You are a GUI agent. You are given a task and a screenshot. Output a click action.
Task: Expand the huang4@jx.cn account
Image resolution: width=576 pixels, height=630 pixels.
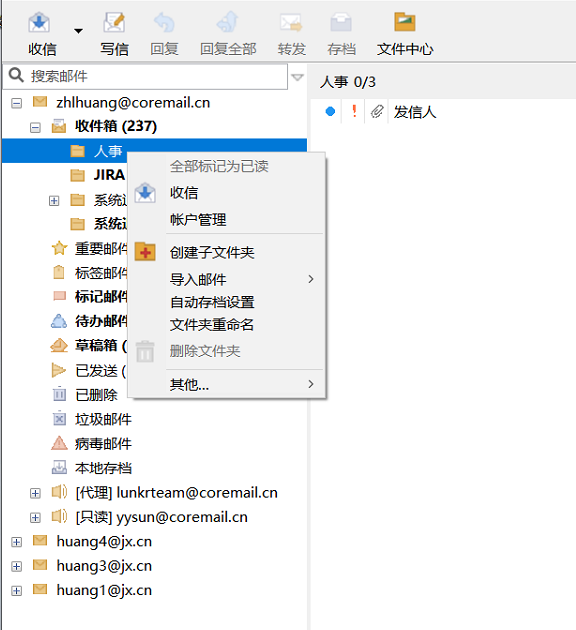[16, 542]
